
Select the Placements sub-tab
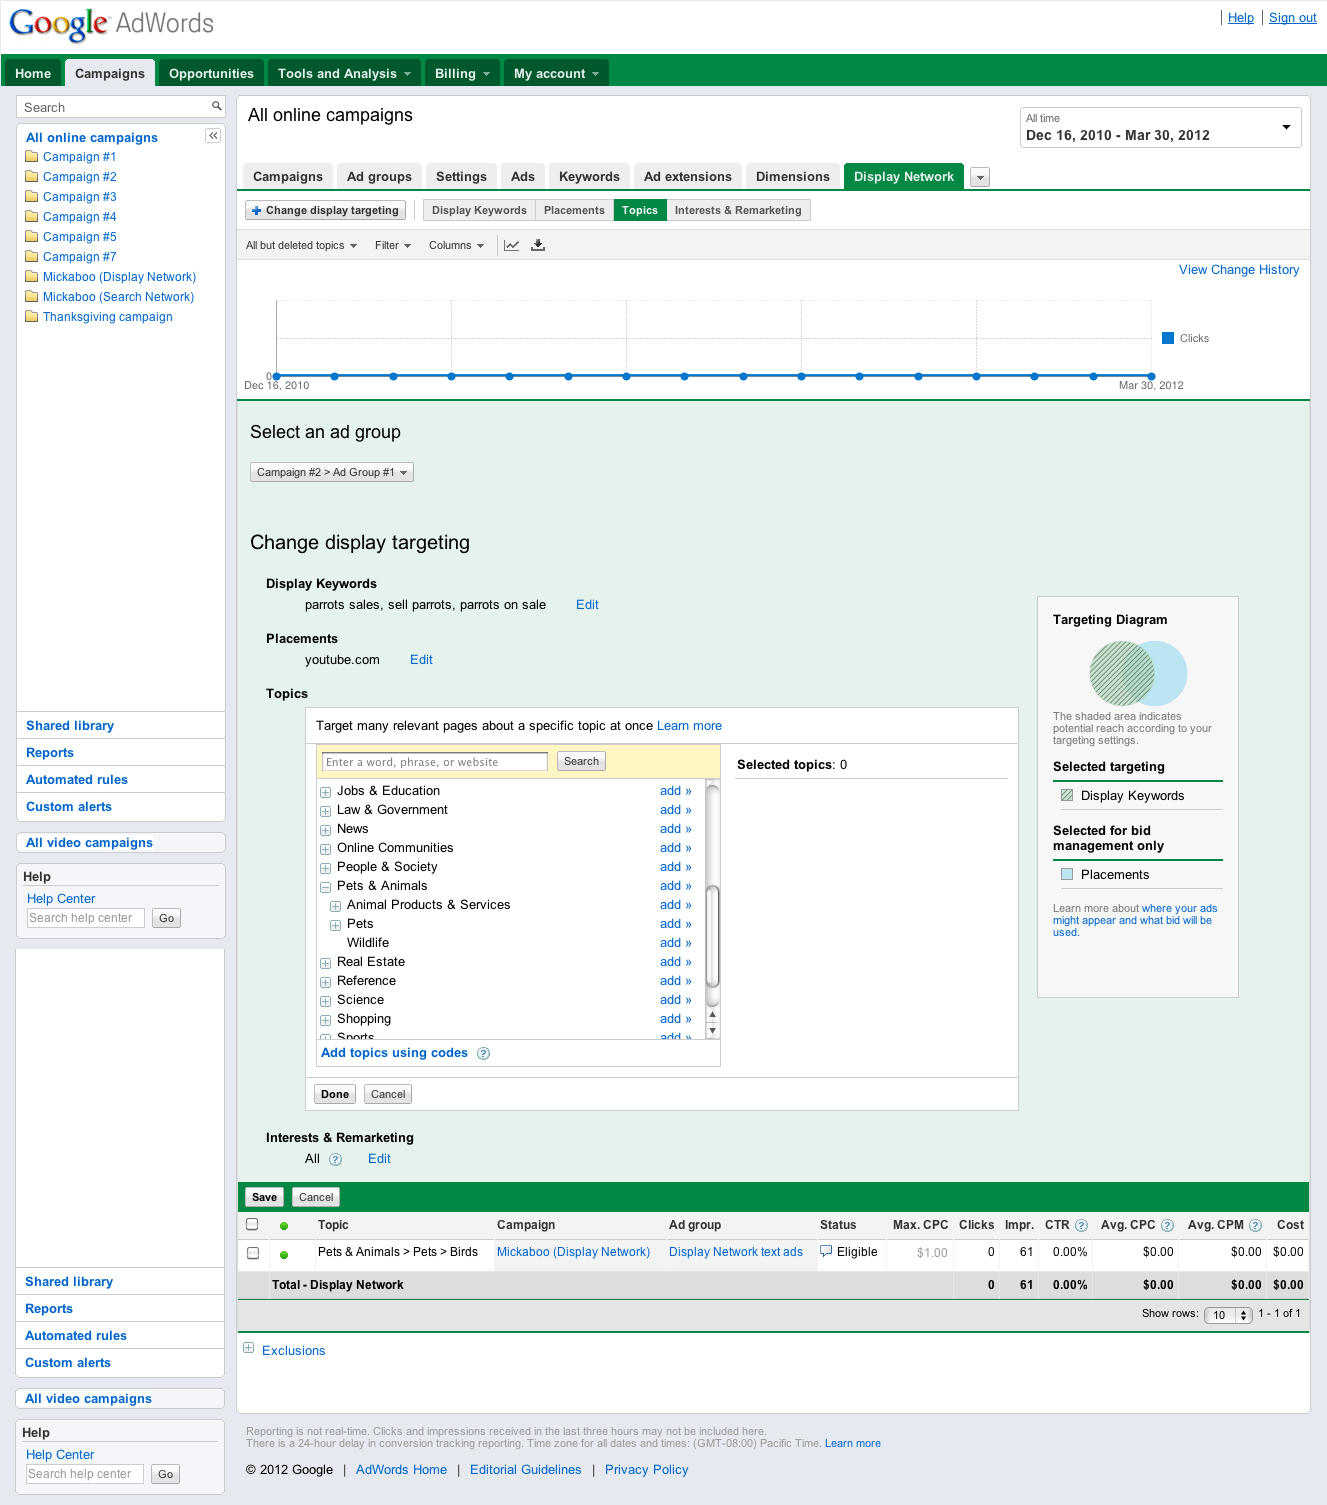pyautogui.click(x=574, y=210)
